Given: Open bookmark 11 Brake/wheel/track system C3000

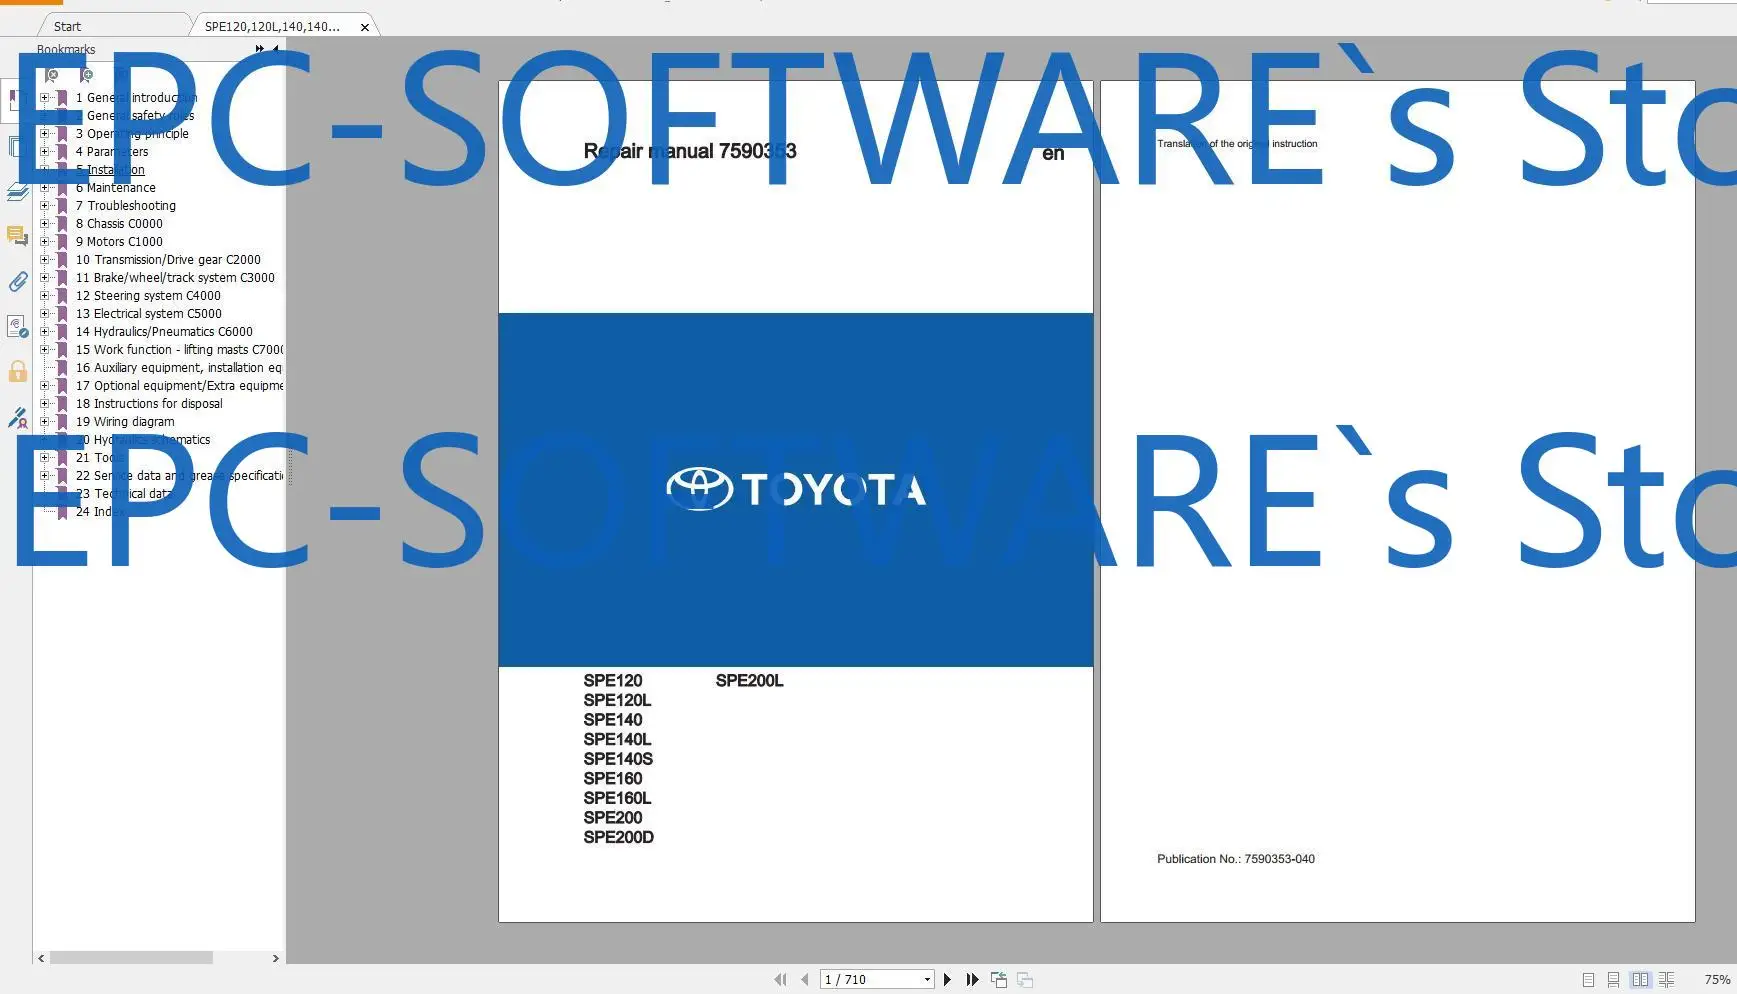Looking at the screenshot, I should click(175, 278).
